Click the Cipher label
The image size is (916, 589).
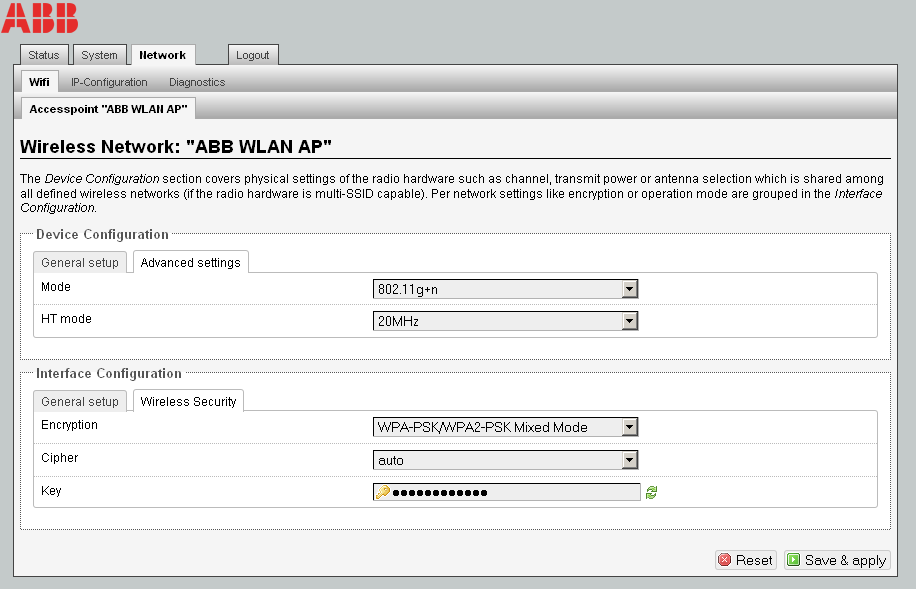click(x=60, y=458)
